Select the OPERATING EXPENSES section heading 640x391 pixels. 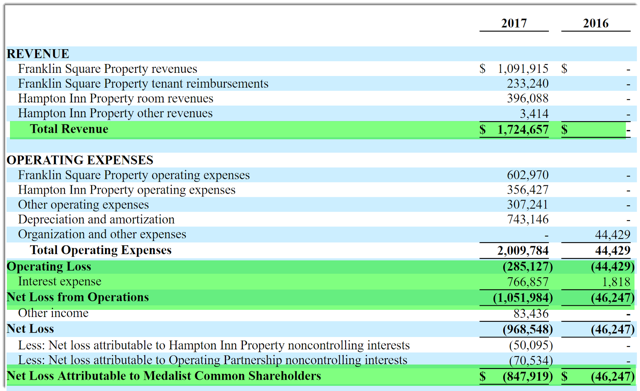click(x=80, y=160)
